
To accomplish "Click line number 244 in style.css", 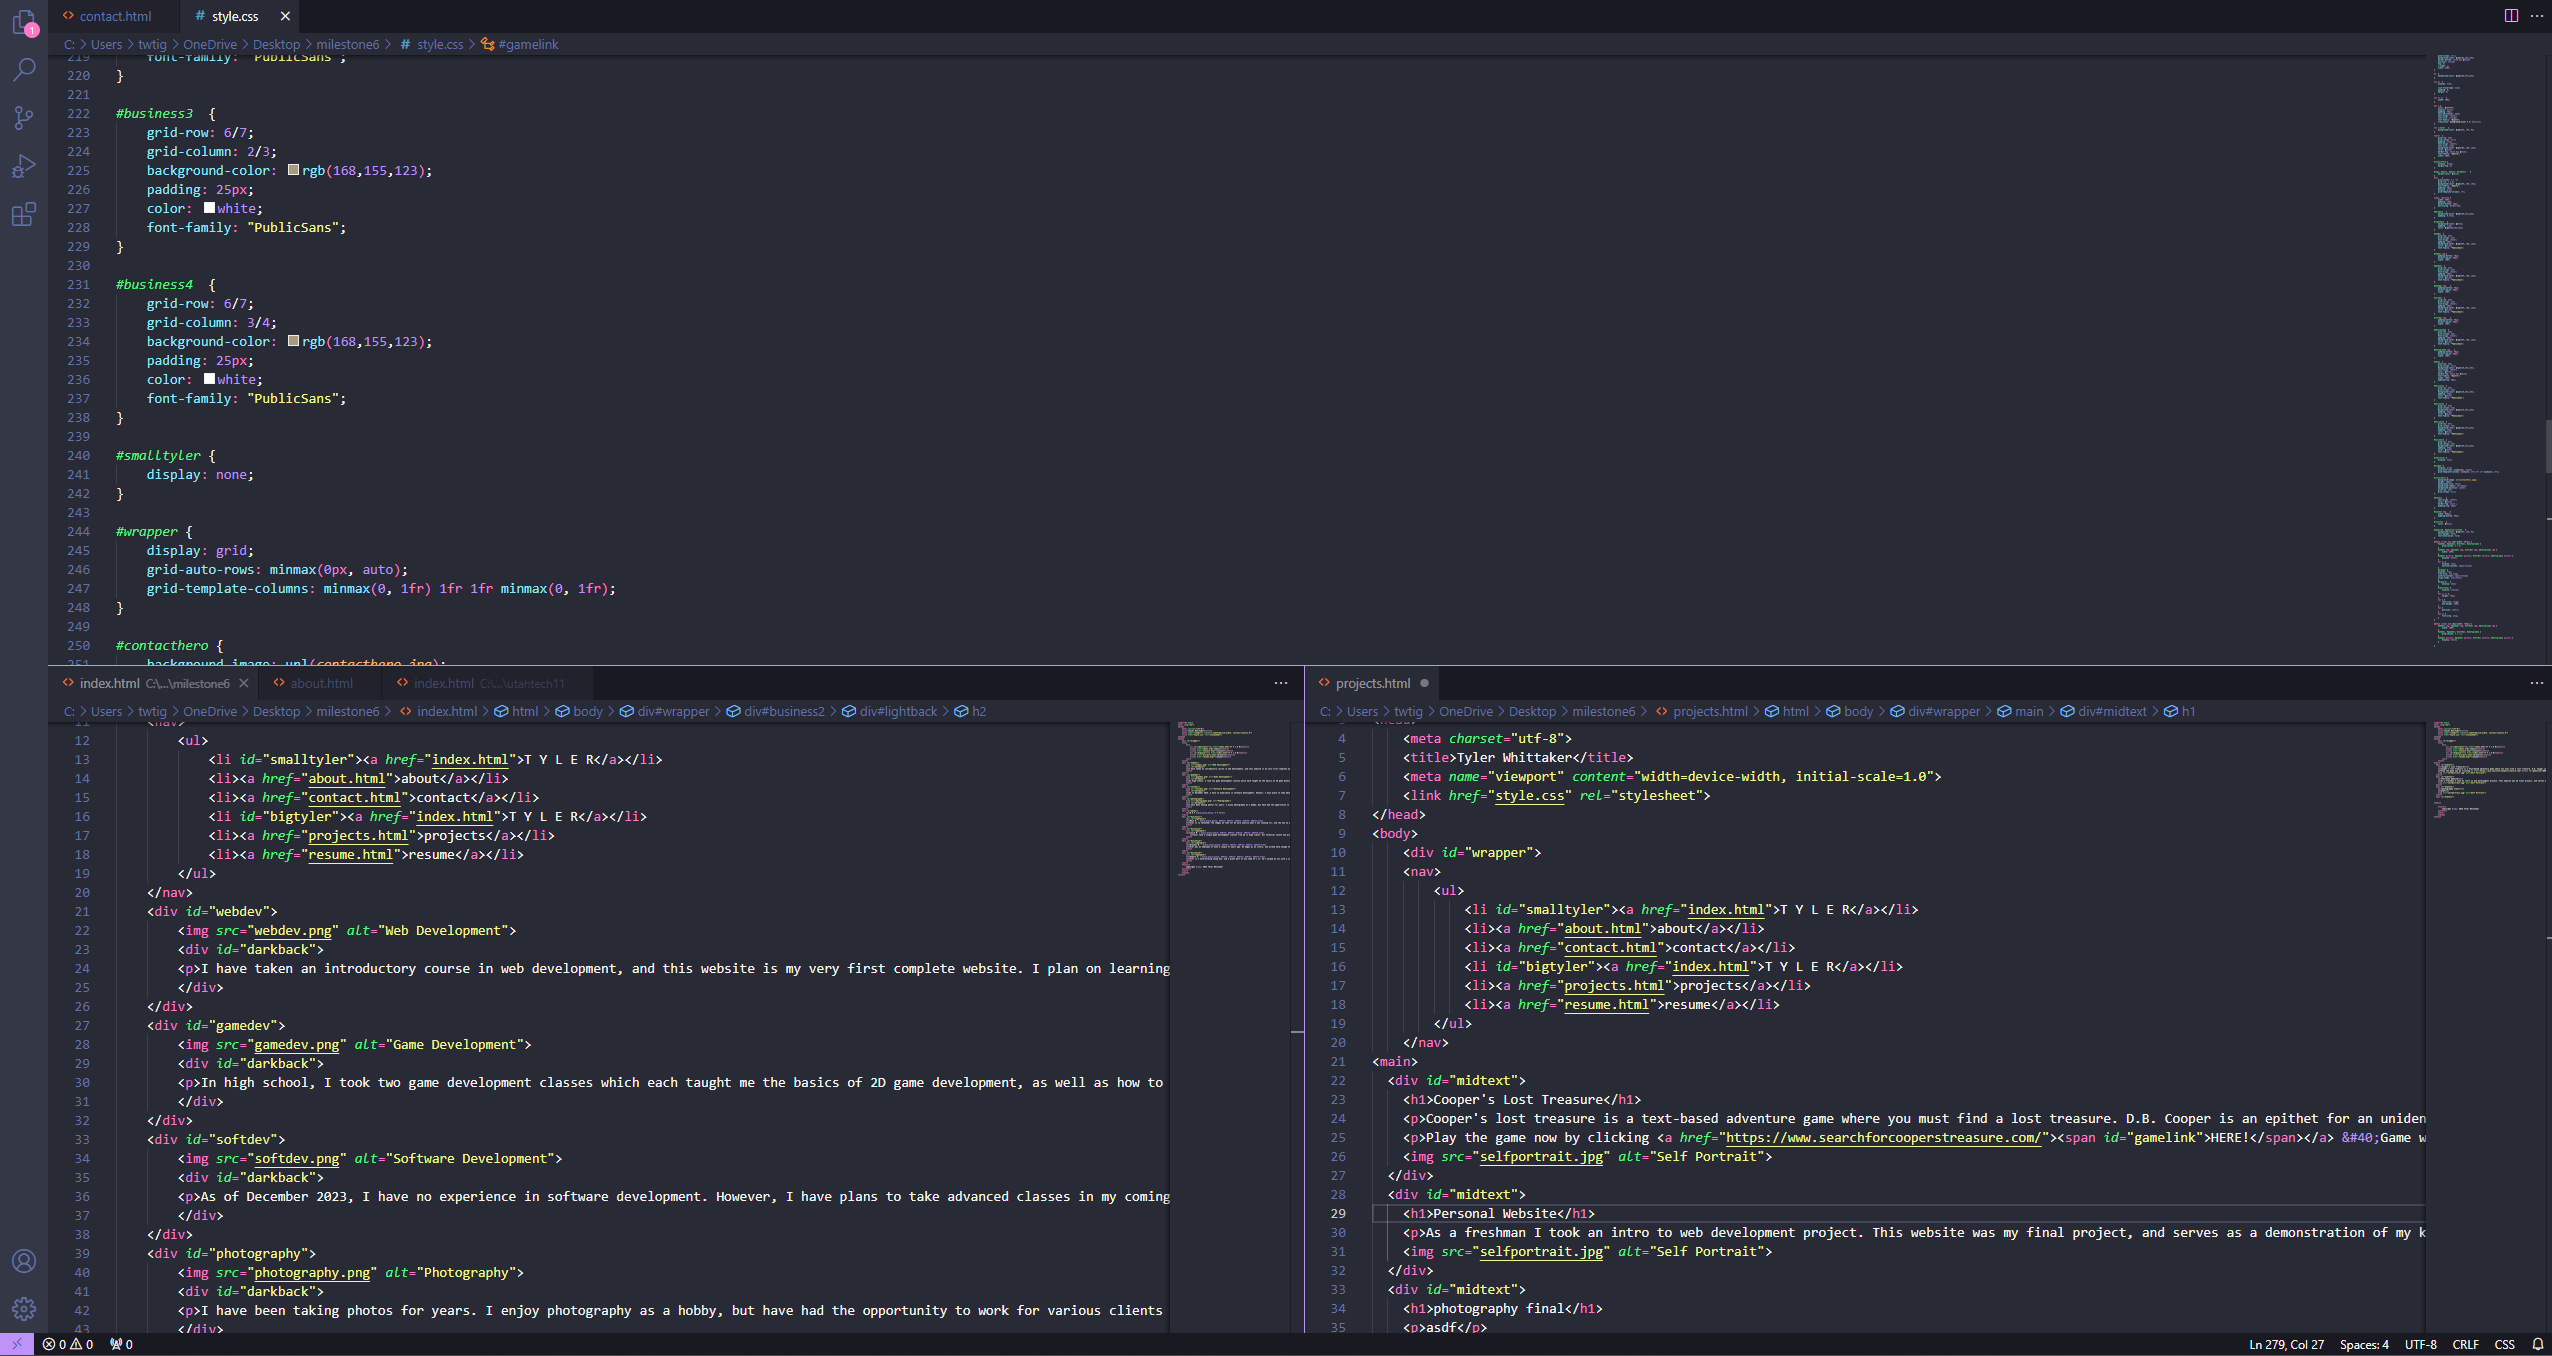I will tap(78, 531).
